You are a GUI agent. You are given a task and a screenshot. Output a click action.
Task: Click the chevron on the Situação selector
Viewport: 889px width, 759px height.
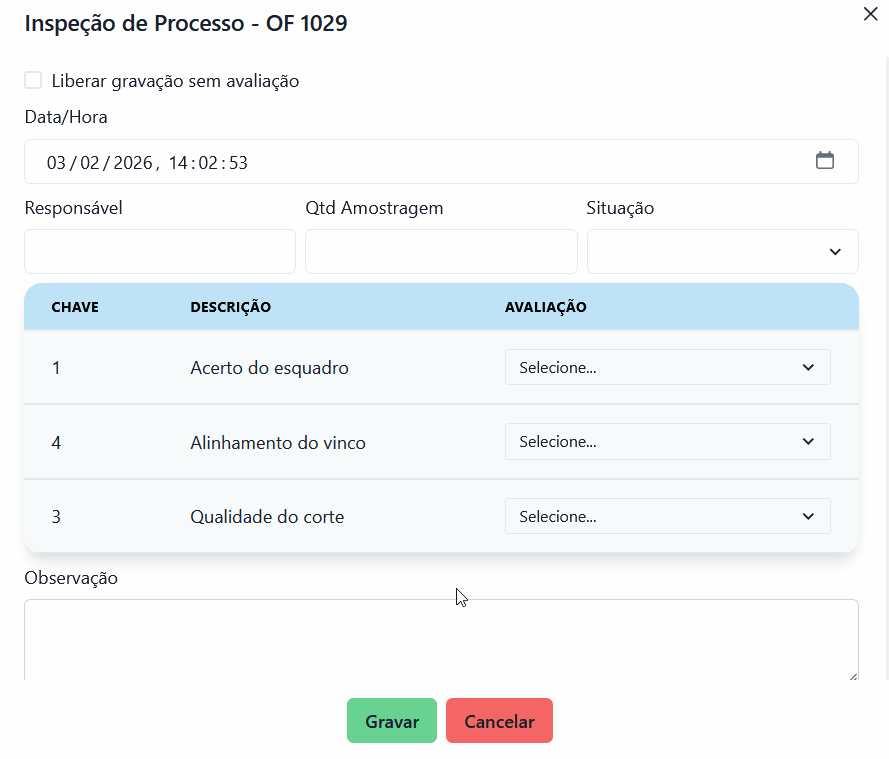tap(835, 251)
